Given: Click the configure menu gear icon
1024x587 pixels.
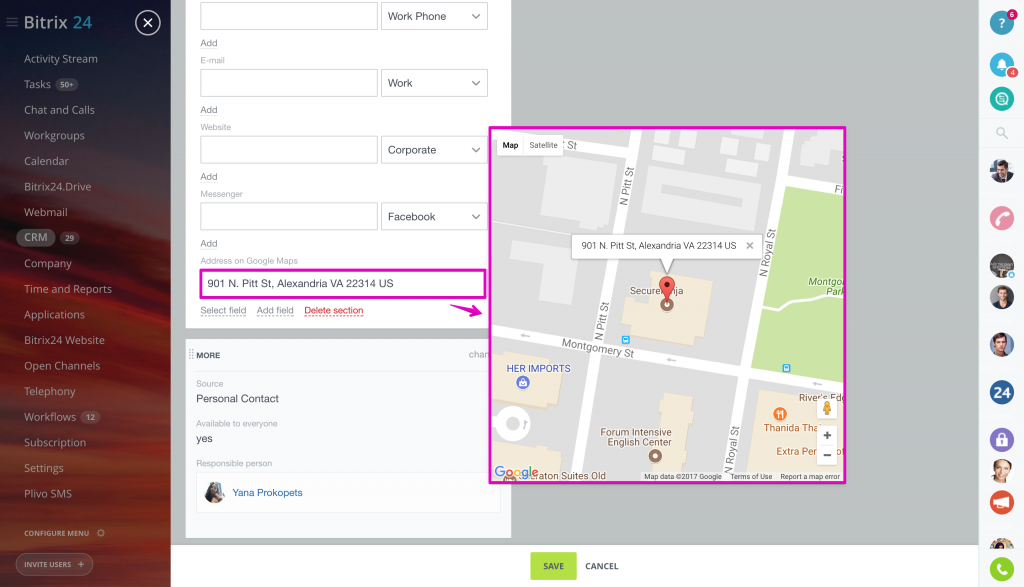Looking at the screenshot, I should (x=101, y=533).
